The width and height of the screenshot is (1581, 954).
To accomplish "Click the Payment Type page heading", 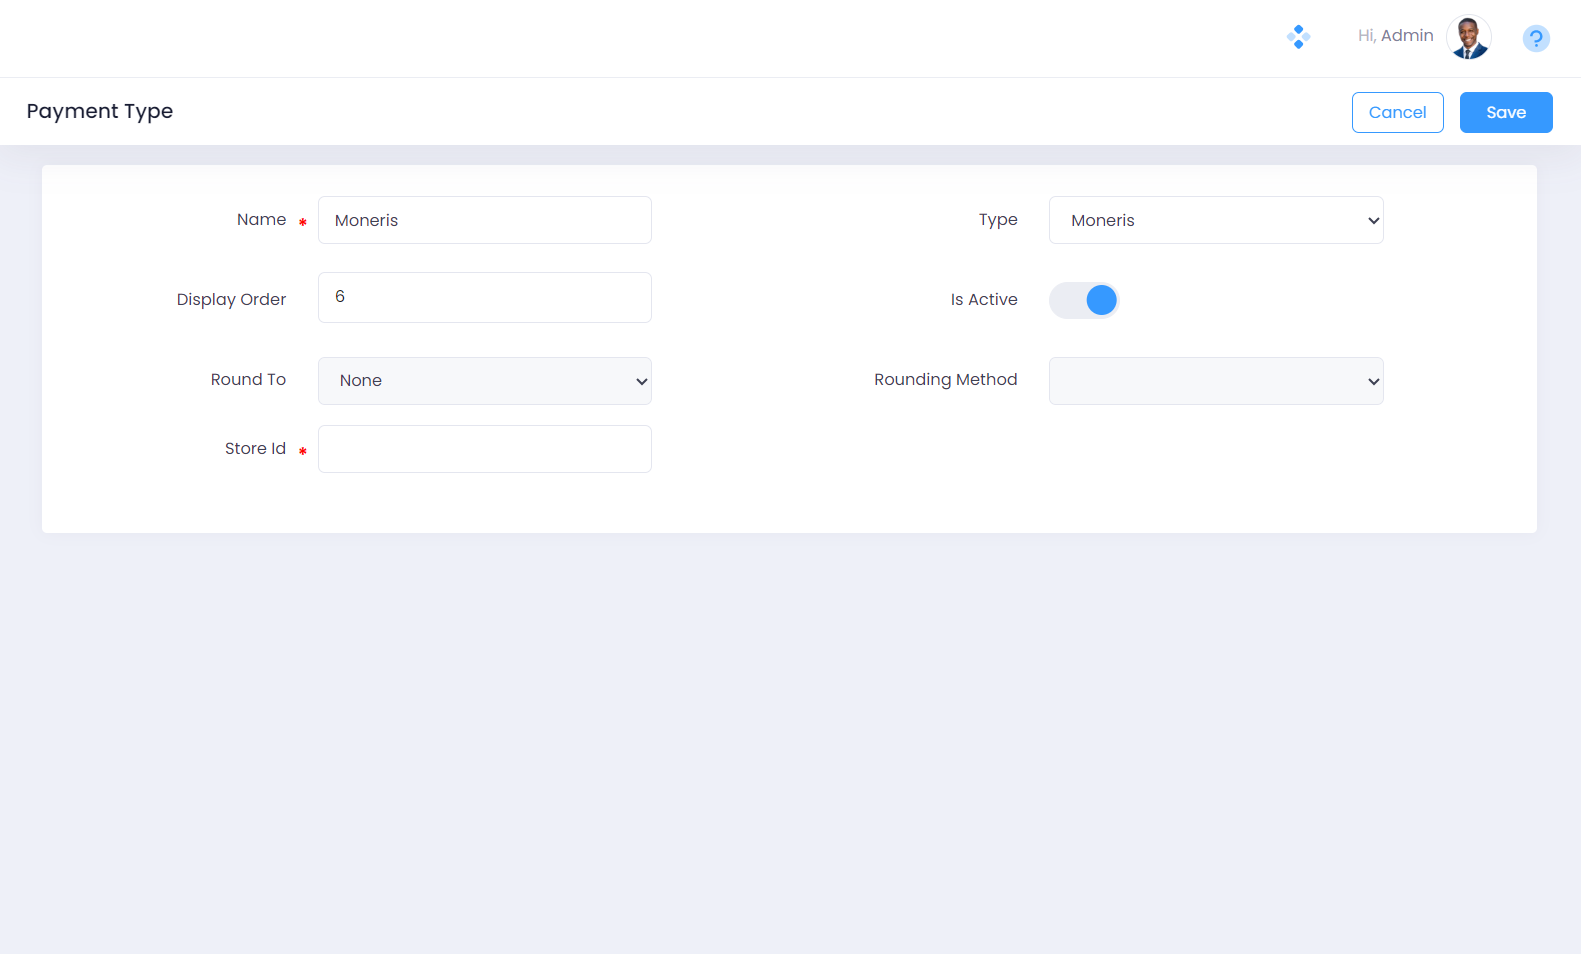I will click(x=100, y=111).
